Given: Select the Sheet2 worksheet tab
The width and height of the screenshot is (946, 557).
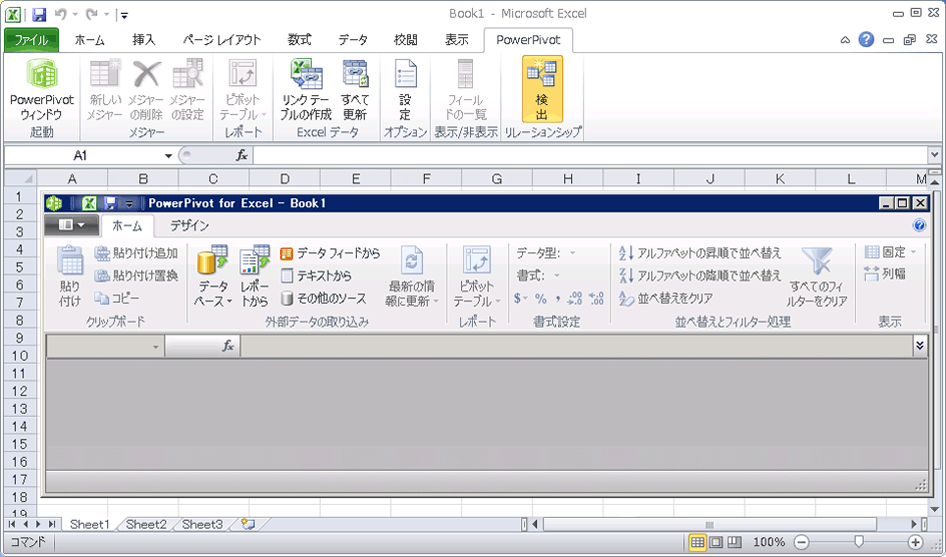Looking at the screenshot, I should [x=146, y=524].
